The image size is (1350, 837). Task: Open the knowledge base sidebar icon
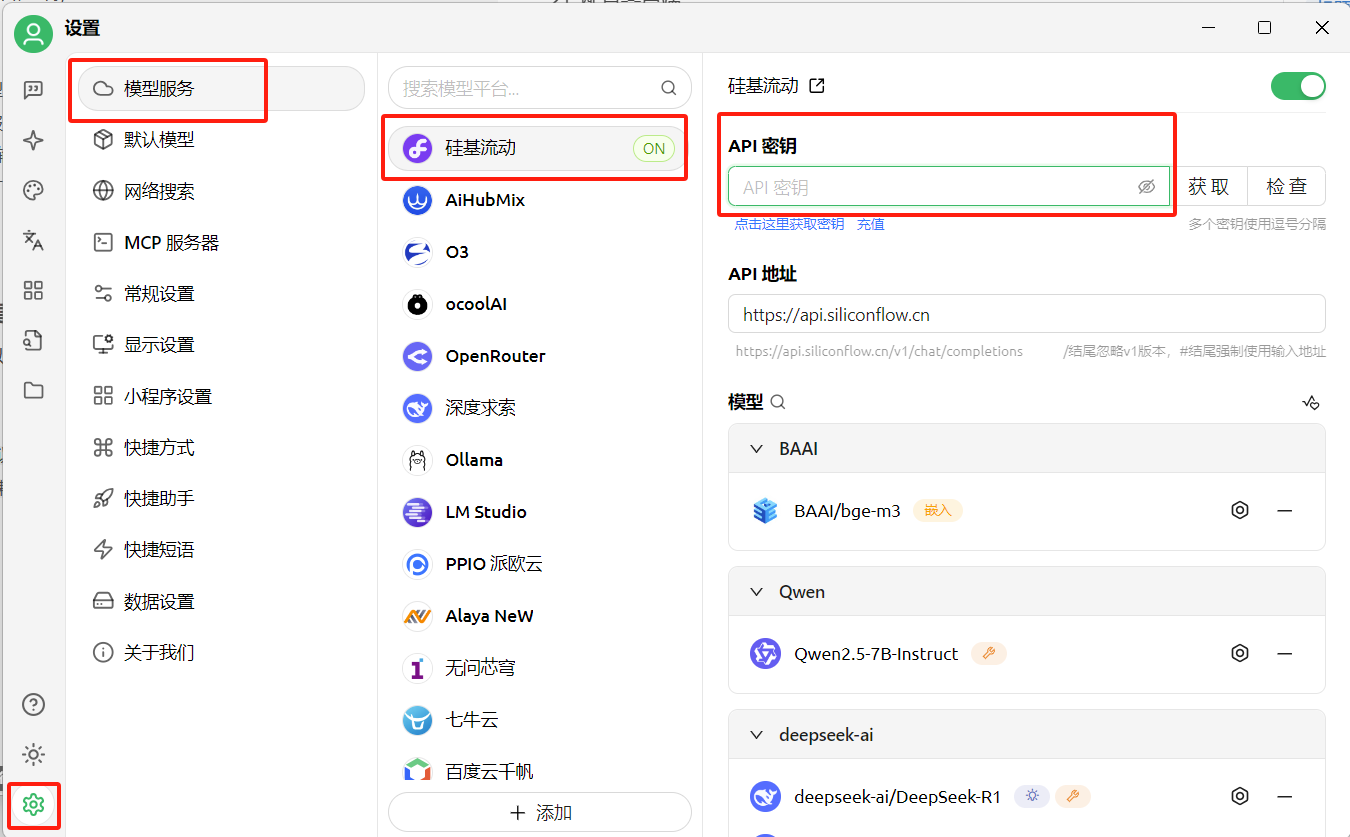33,340
